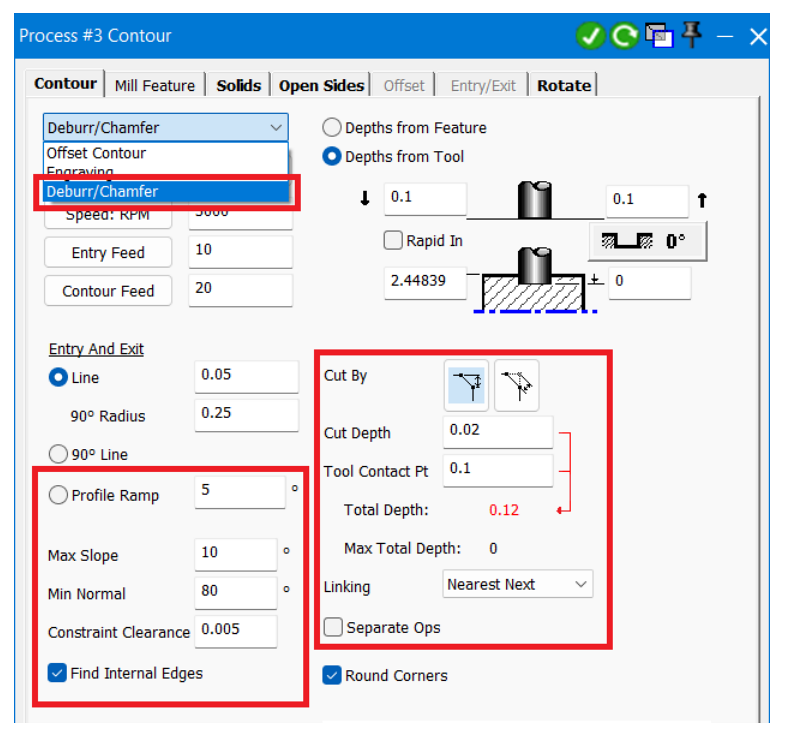Click the Entry And Exit heading
Screen dimensions: 785x740
tap(96, 348)
